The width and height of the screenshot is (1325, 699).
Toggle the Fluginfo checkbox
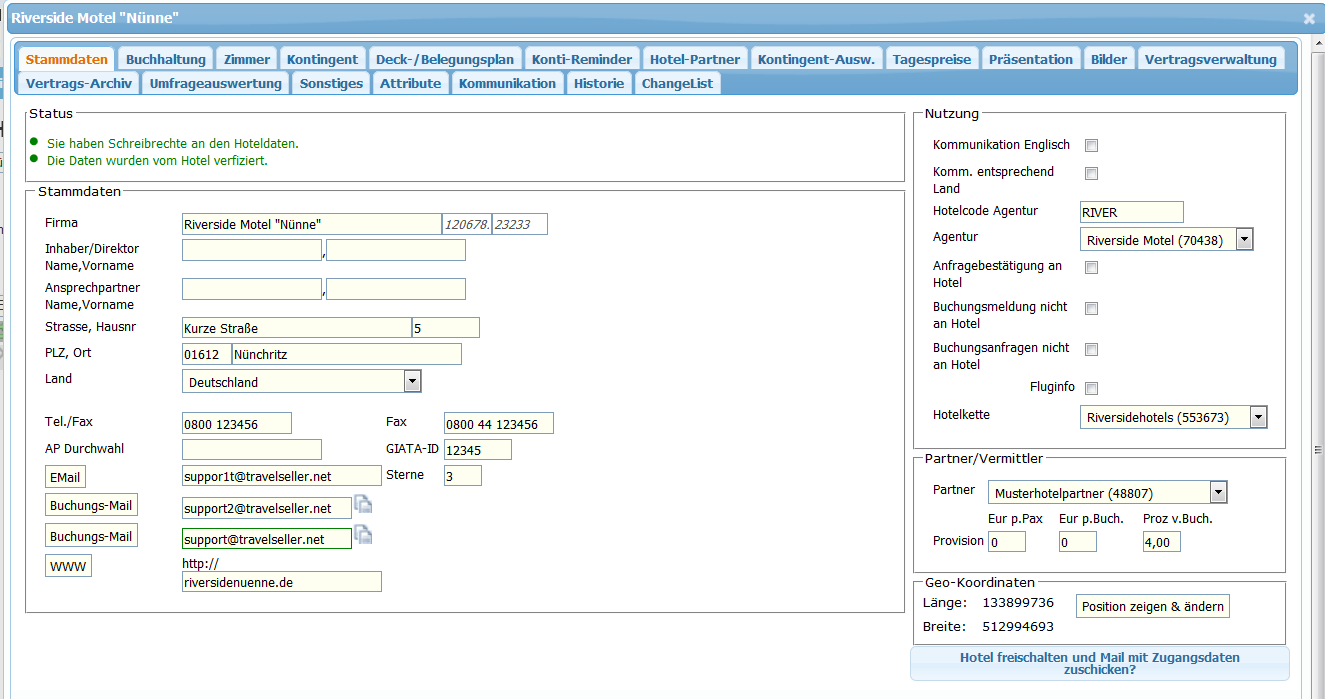coord(1092,388)
